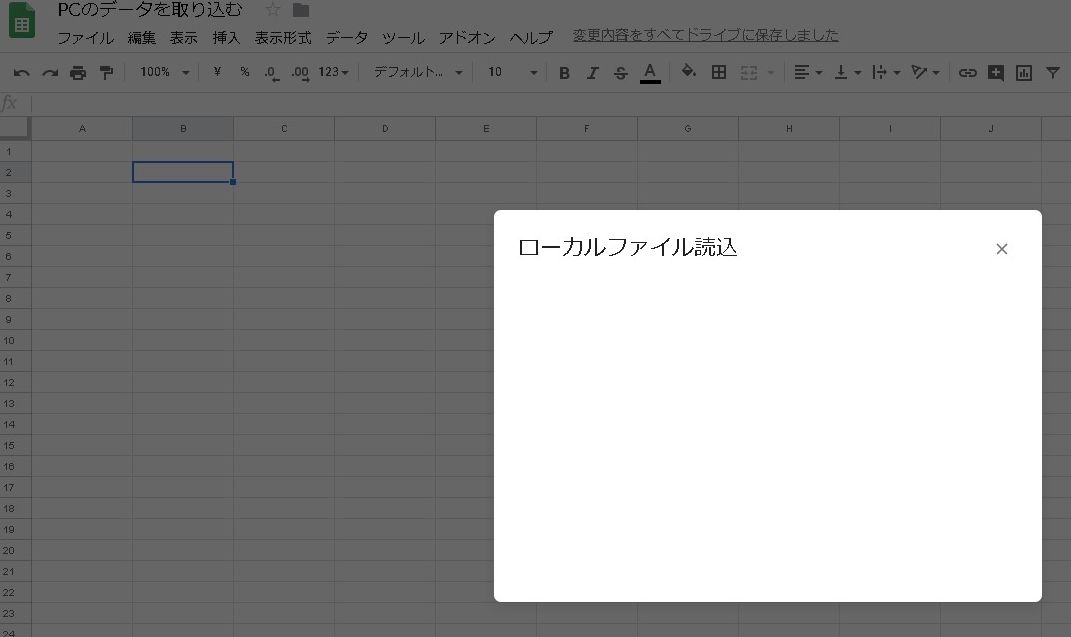Toggle strikethrough formatting
This screenshot has height=637, width=1071.
[x=620, y=72]
